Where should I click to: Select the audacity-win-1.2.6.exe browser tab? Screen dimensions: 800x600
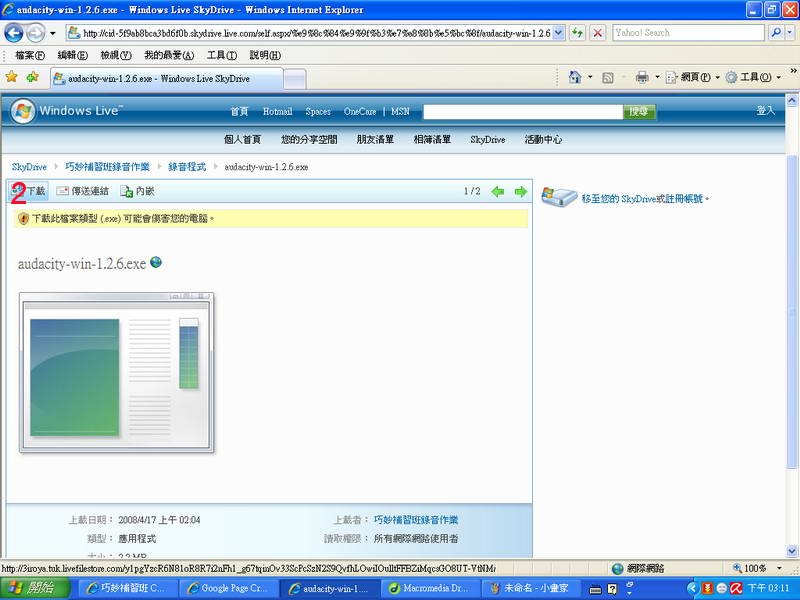(166, 79)
